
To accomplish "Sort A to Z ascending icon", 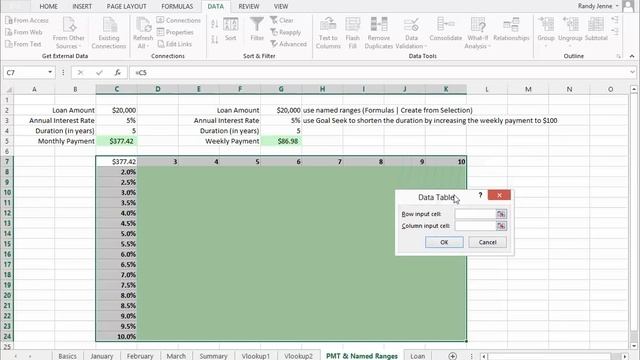I will (x=214, y=24).
